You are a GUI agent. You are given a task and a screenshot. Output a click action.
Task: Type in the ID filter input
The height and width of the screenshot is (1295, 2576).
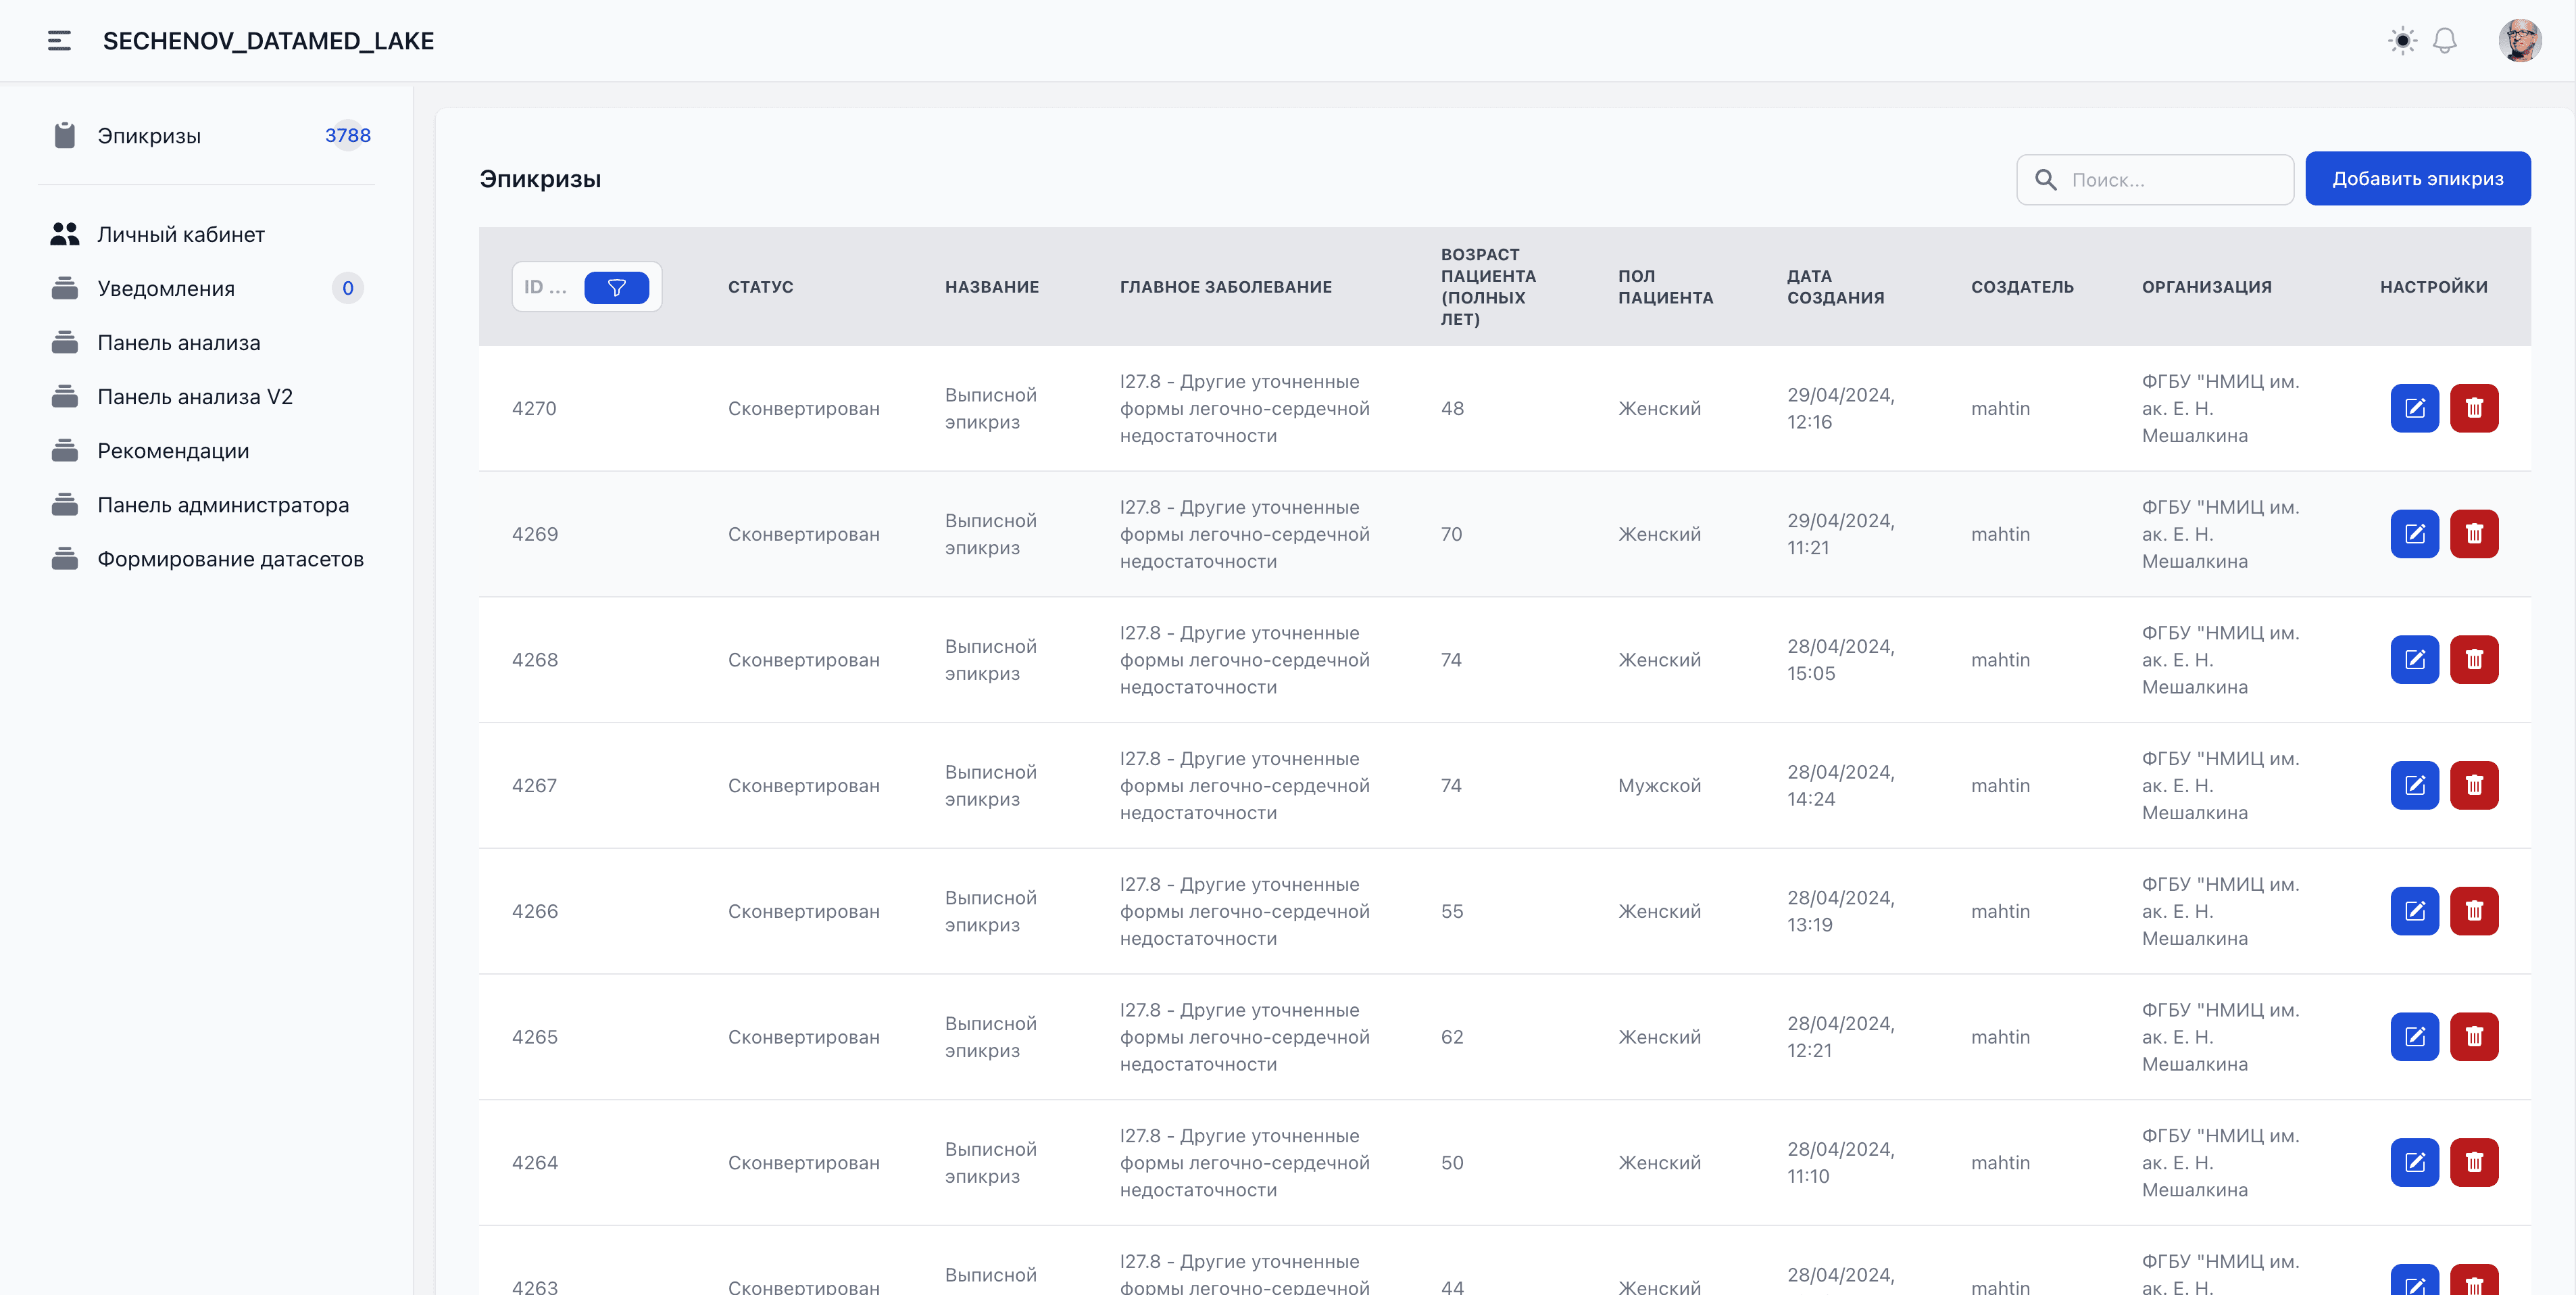pos(546,288)
